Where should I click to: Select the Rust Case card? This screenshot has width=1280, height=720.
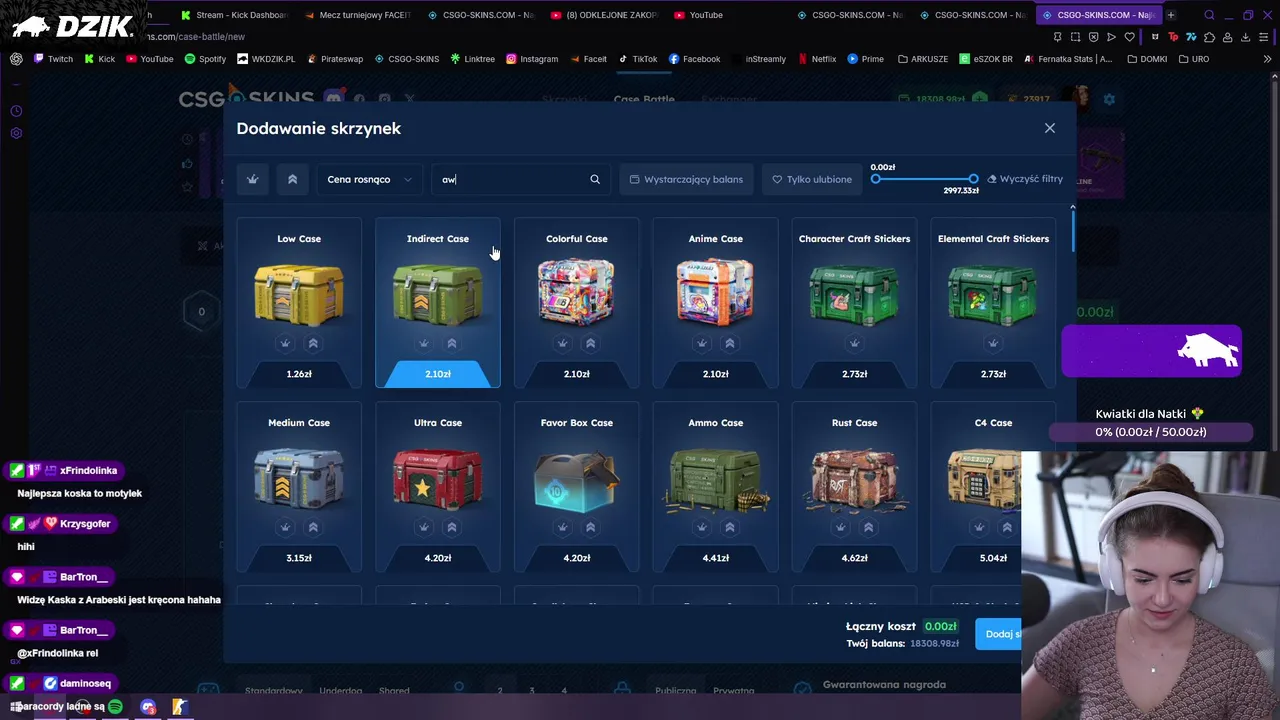(854, 487)
